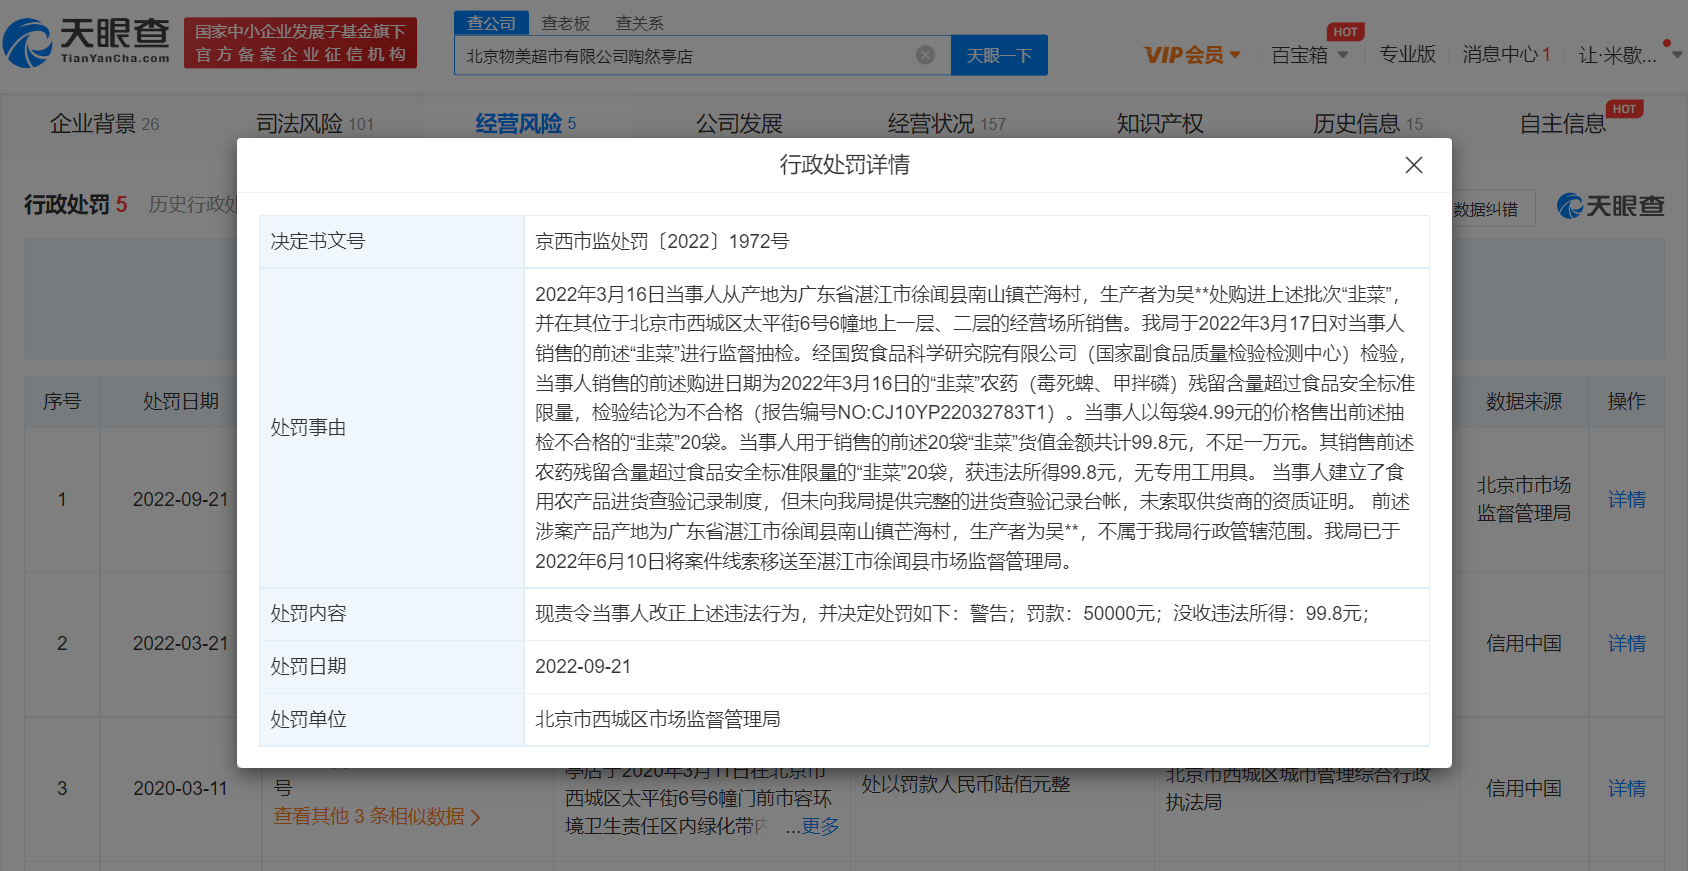Clear the search field with the X icon
Screen dimensions: 1688x871
coord(926,55)
